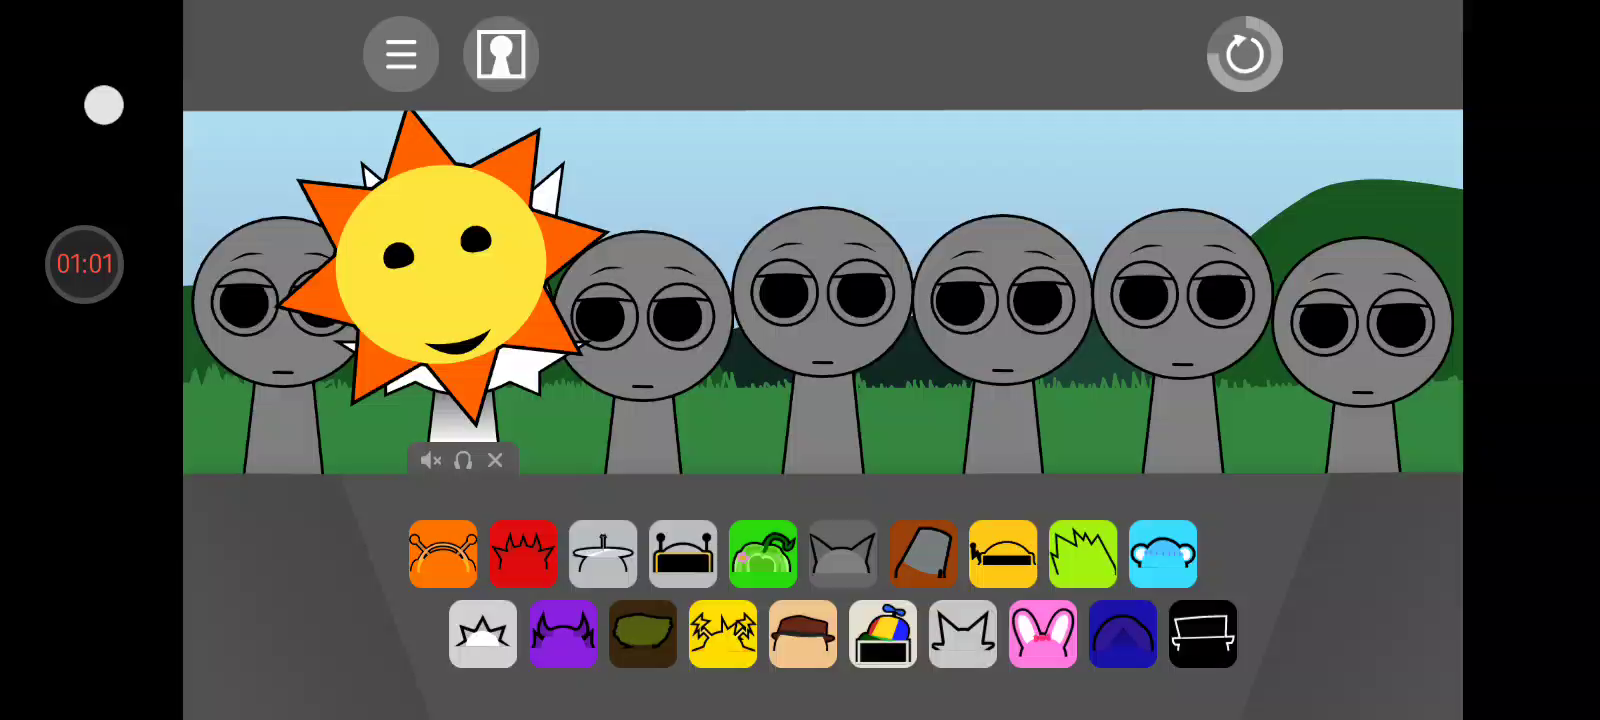Viewport: 1600px width, 720px height.
Task: Select the rightmost gray empty character
Action: click(1362, 330)
